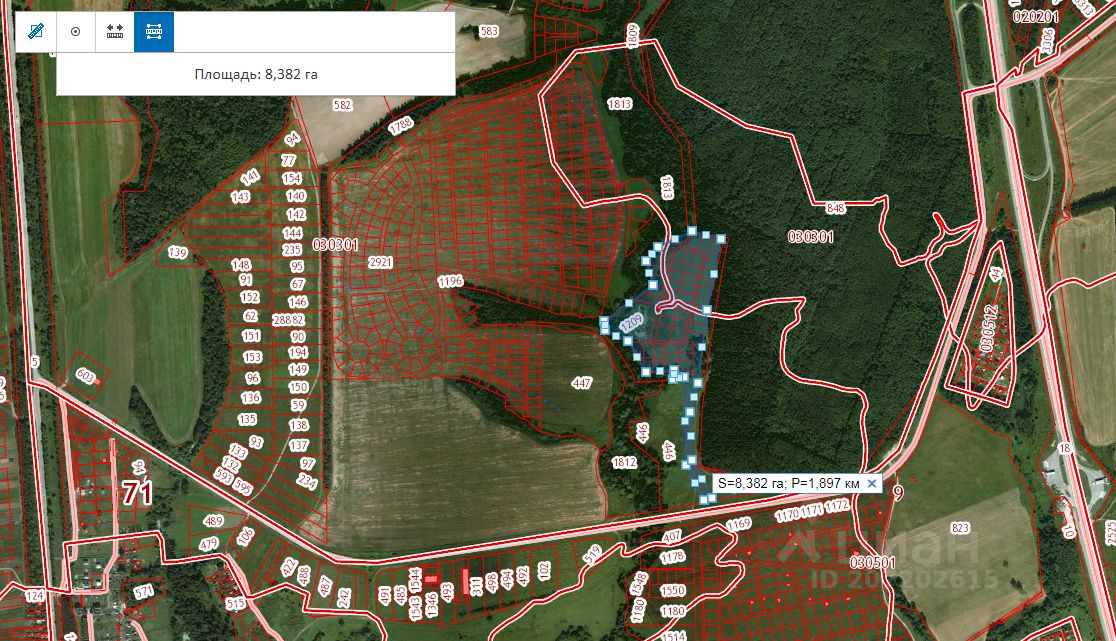Toggle the active area measurement tool
1116x641 pixels.
click(x=154, y=32)
